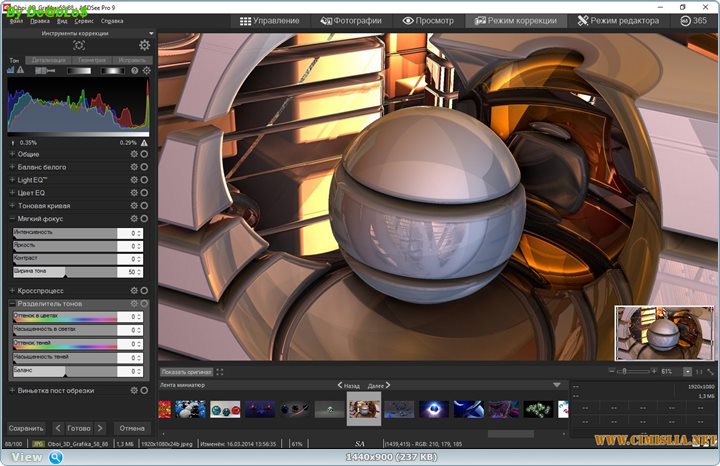
Task: Click the Сохранить button
Action: click(26, 428)
